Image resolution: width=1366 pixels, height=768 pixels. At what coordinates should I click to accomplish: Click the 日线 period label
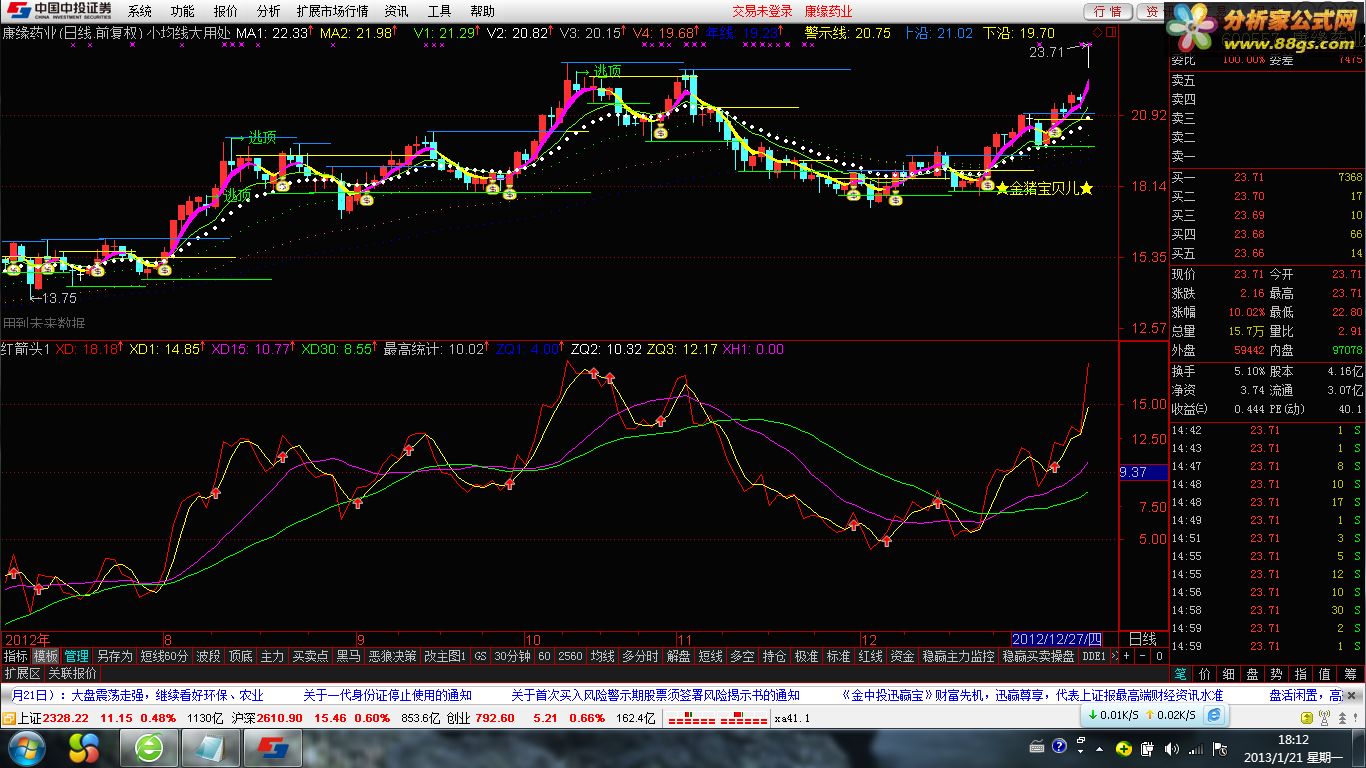pyautogui.click(x=1142, y=638)
